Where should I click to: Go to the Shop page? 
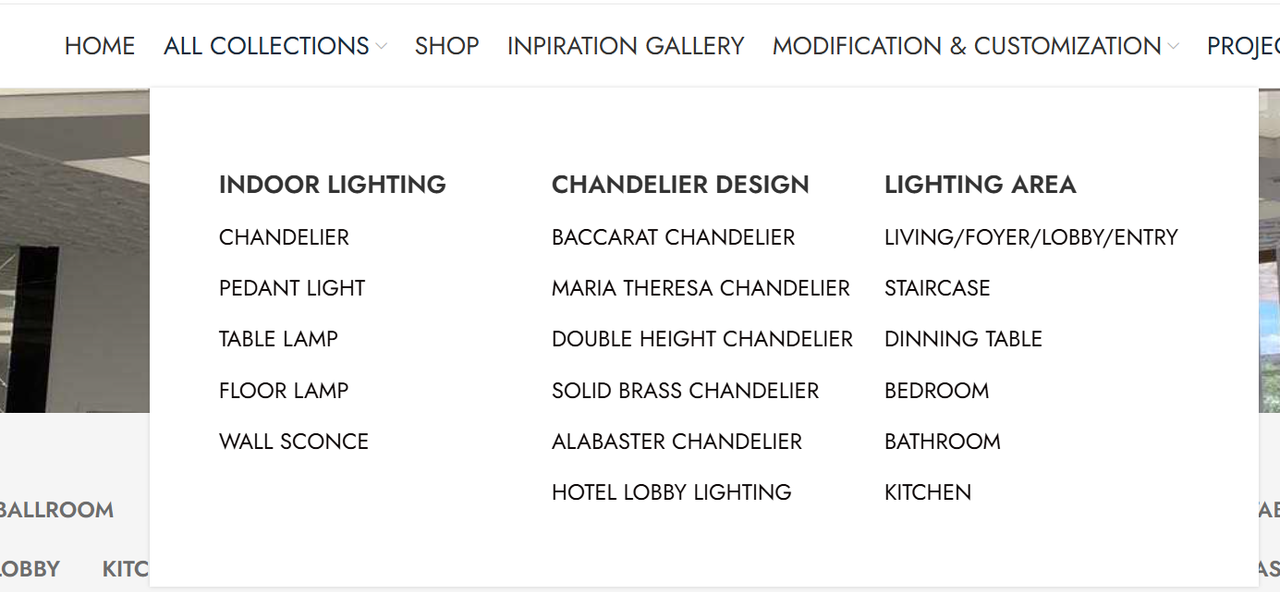coord(446,46)
